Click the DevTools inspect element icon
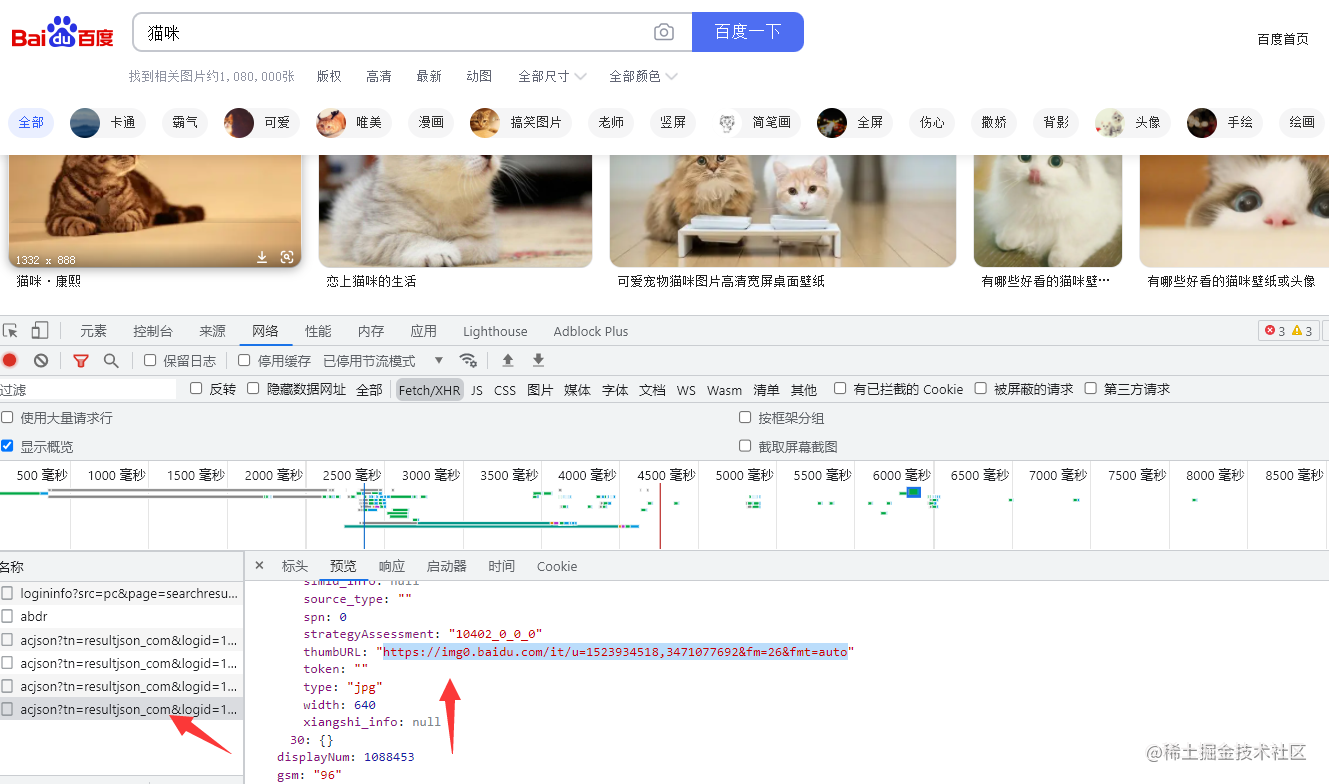Viewport: 1329px width, 784px height. click(x=11, y=331)
